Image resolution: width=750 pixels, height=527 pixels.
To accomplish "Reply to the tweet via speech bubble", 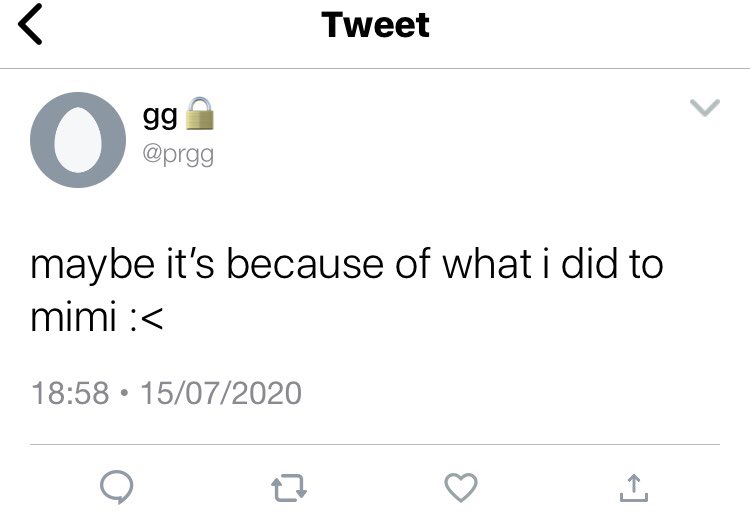I will tap(117, 487).
